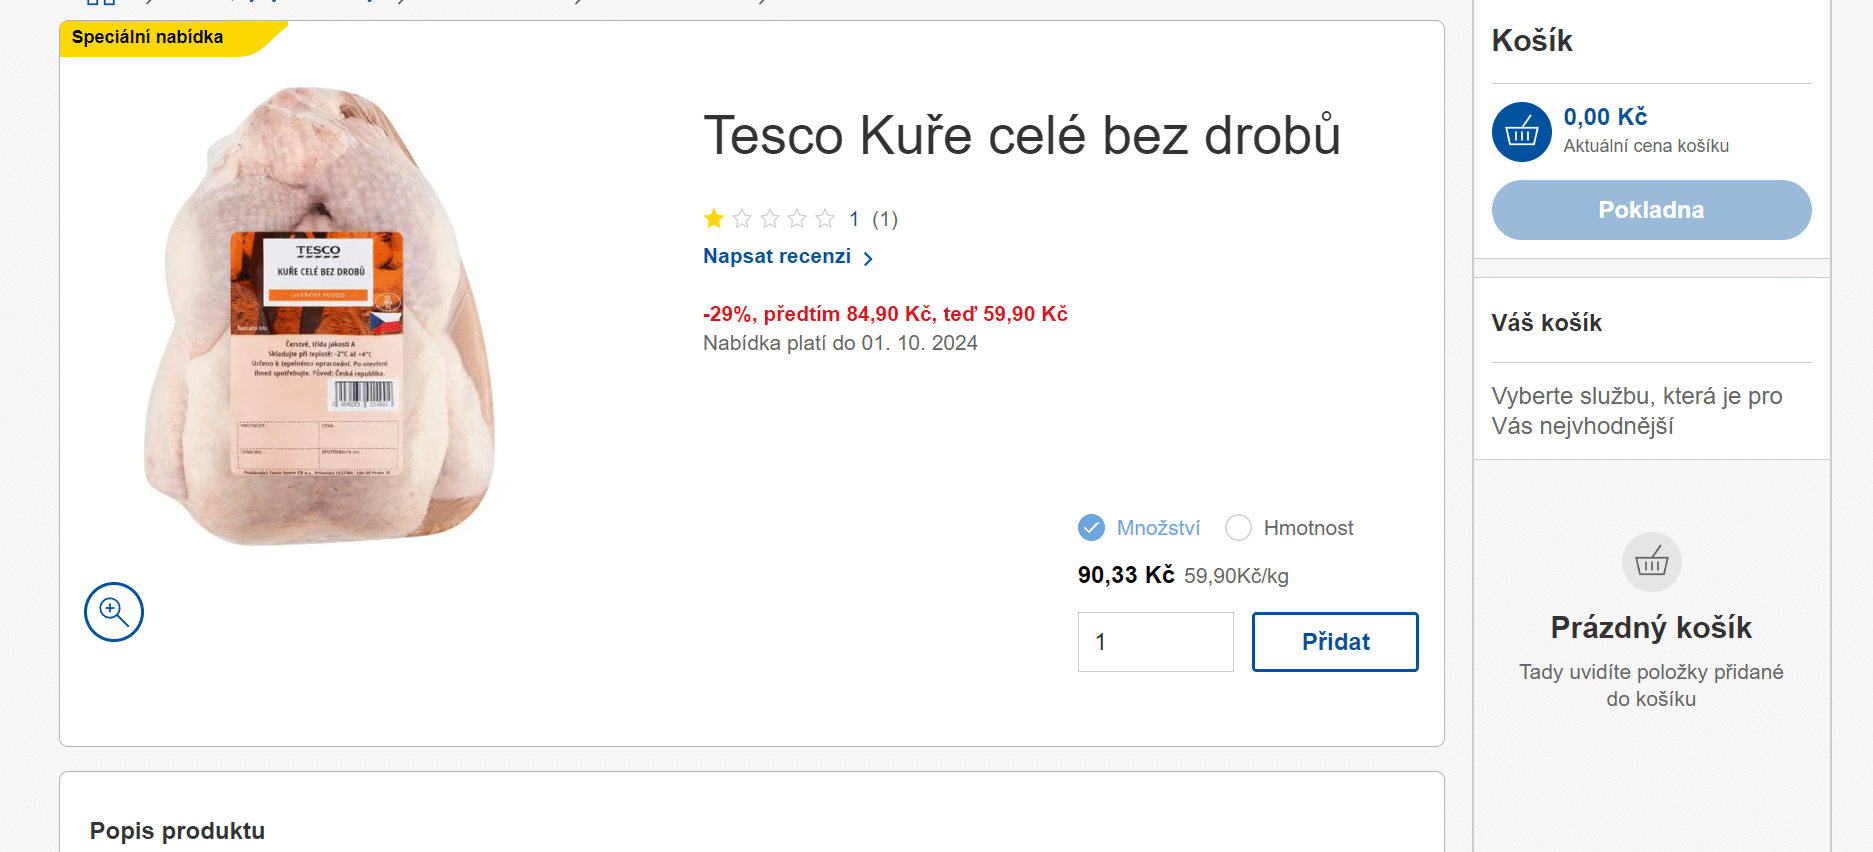The width and height of the screenshot is (1873, 852).
Task: Open the image zoom magnifier icon
Action: coord(114,612)
